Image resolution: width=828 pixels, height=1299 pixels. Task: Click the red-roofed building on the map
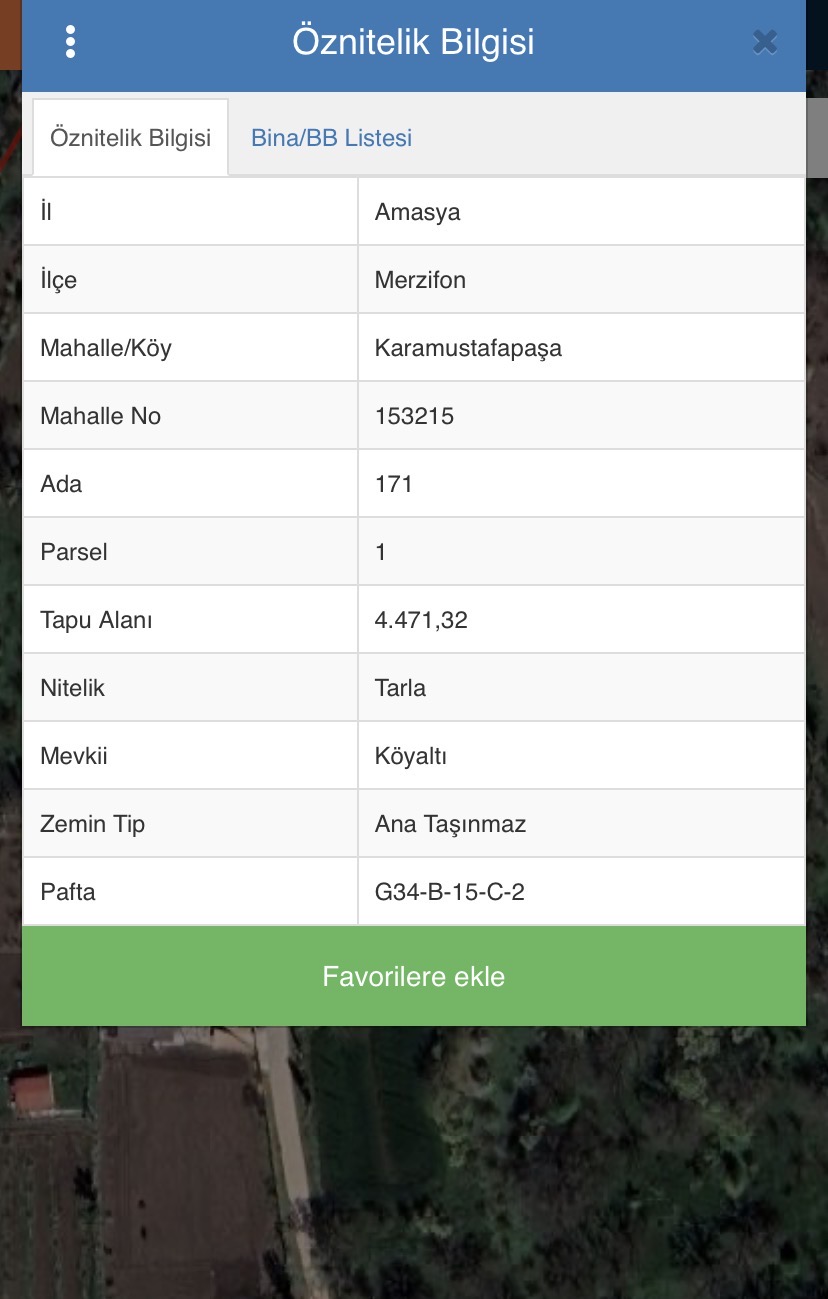[30, 1090]
